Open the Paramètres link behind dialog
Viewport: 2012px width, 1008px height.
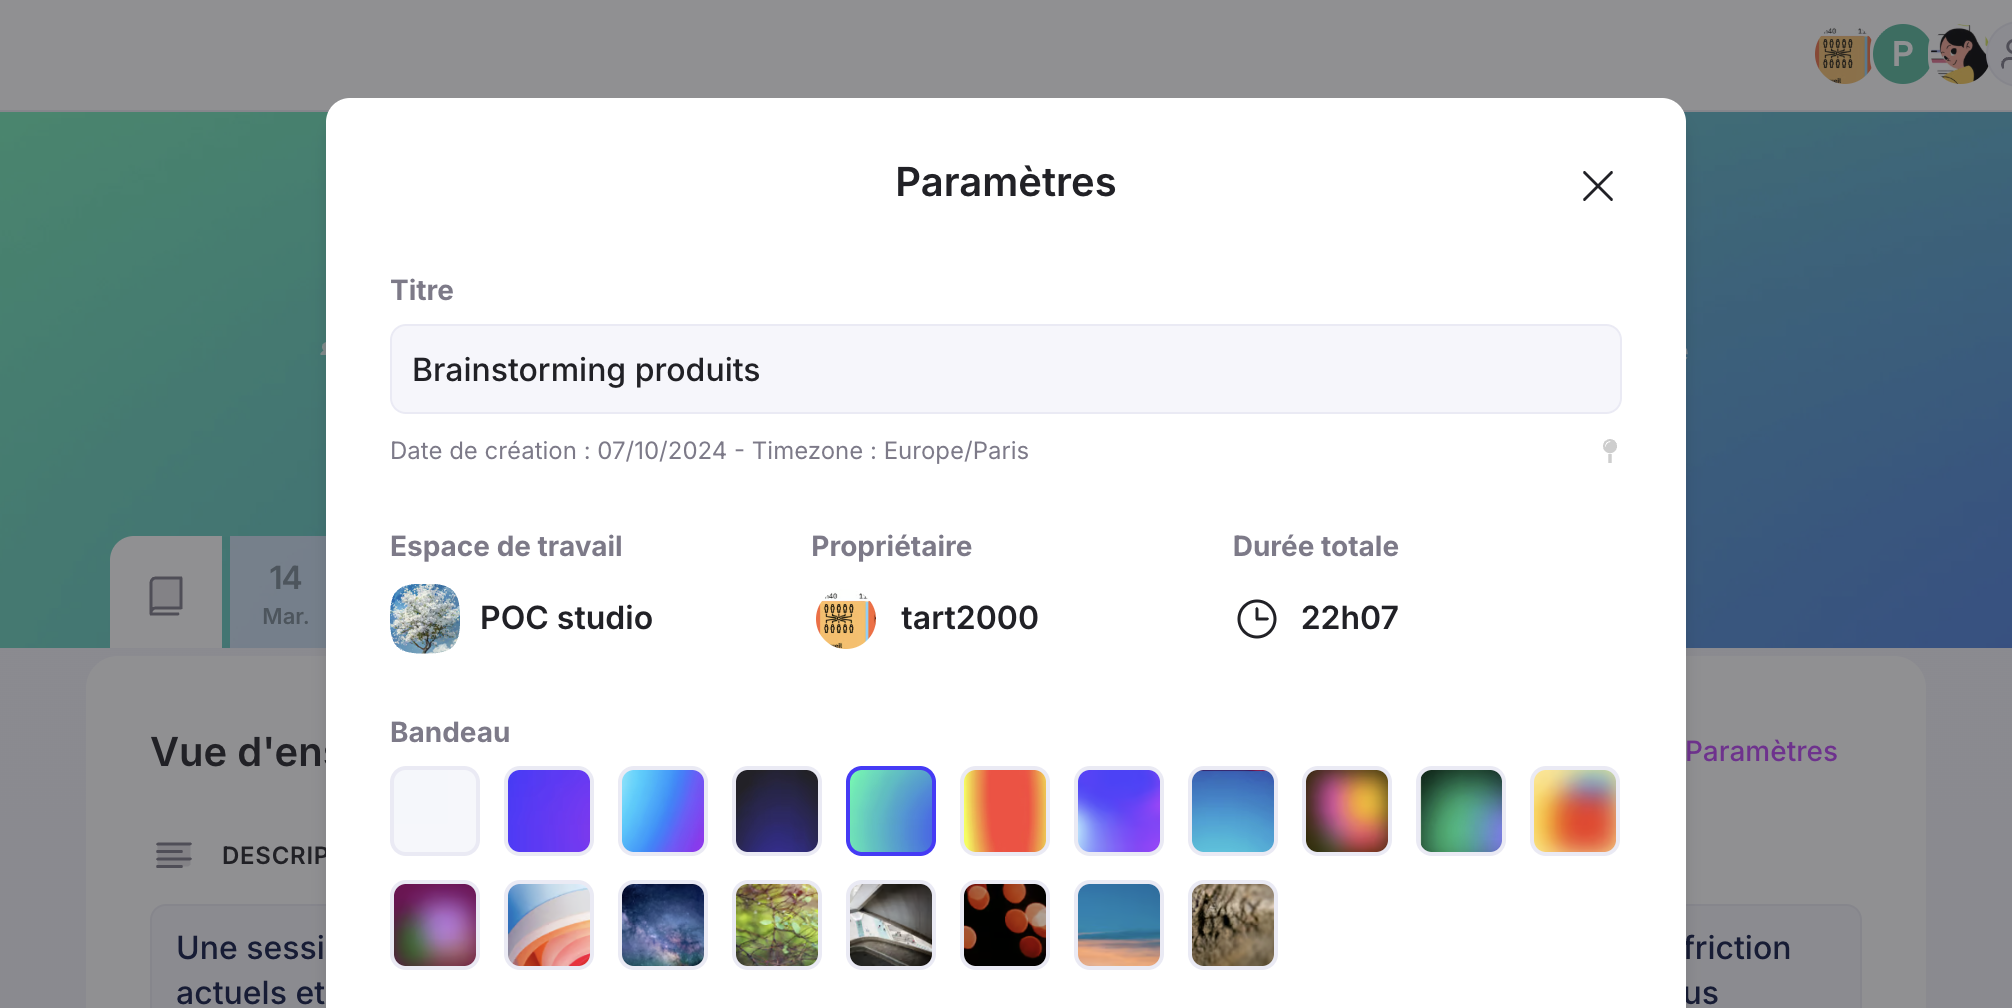(x=1760, y=751)
